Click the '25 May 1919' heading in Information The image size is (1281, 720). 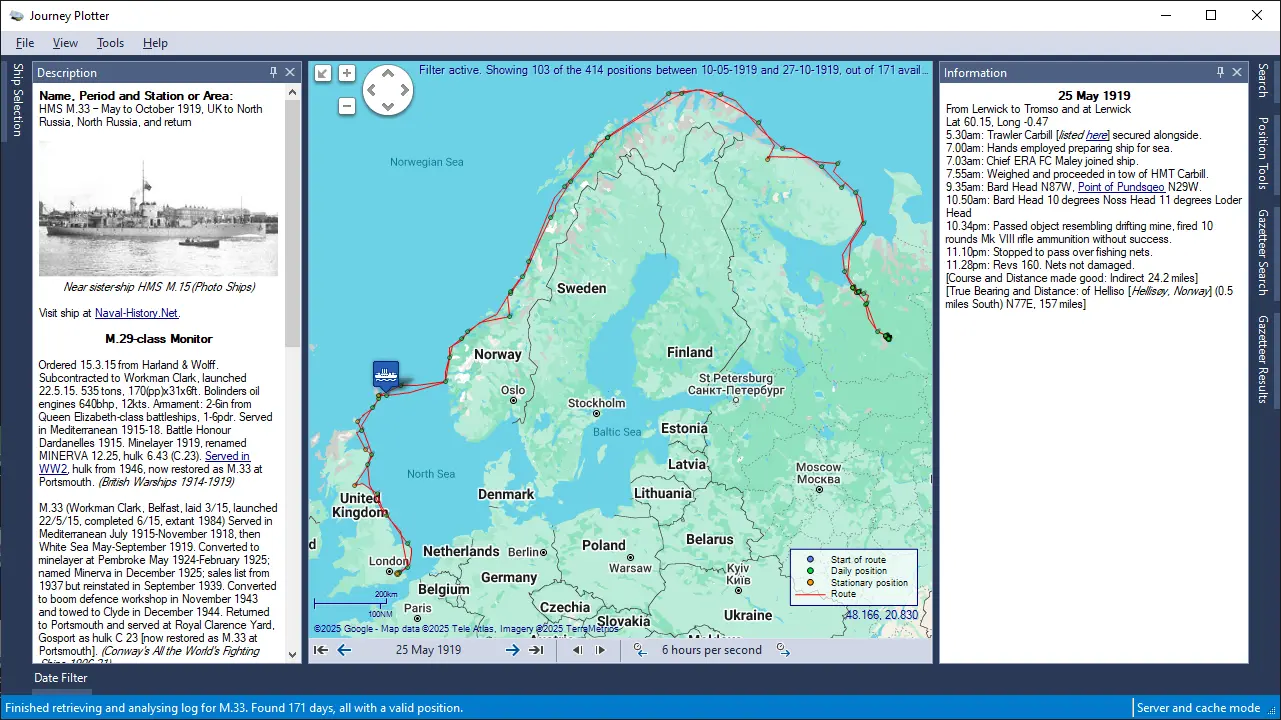[1094, 96]
